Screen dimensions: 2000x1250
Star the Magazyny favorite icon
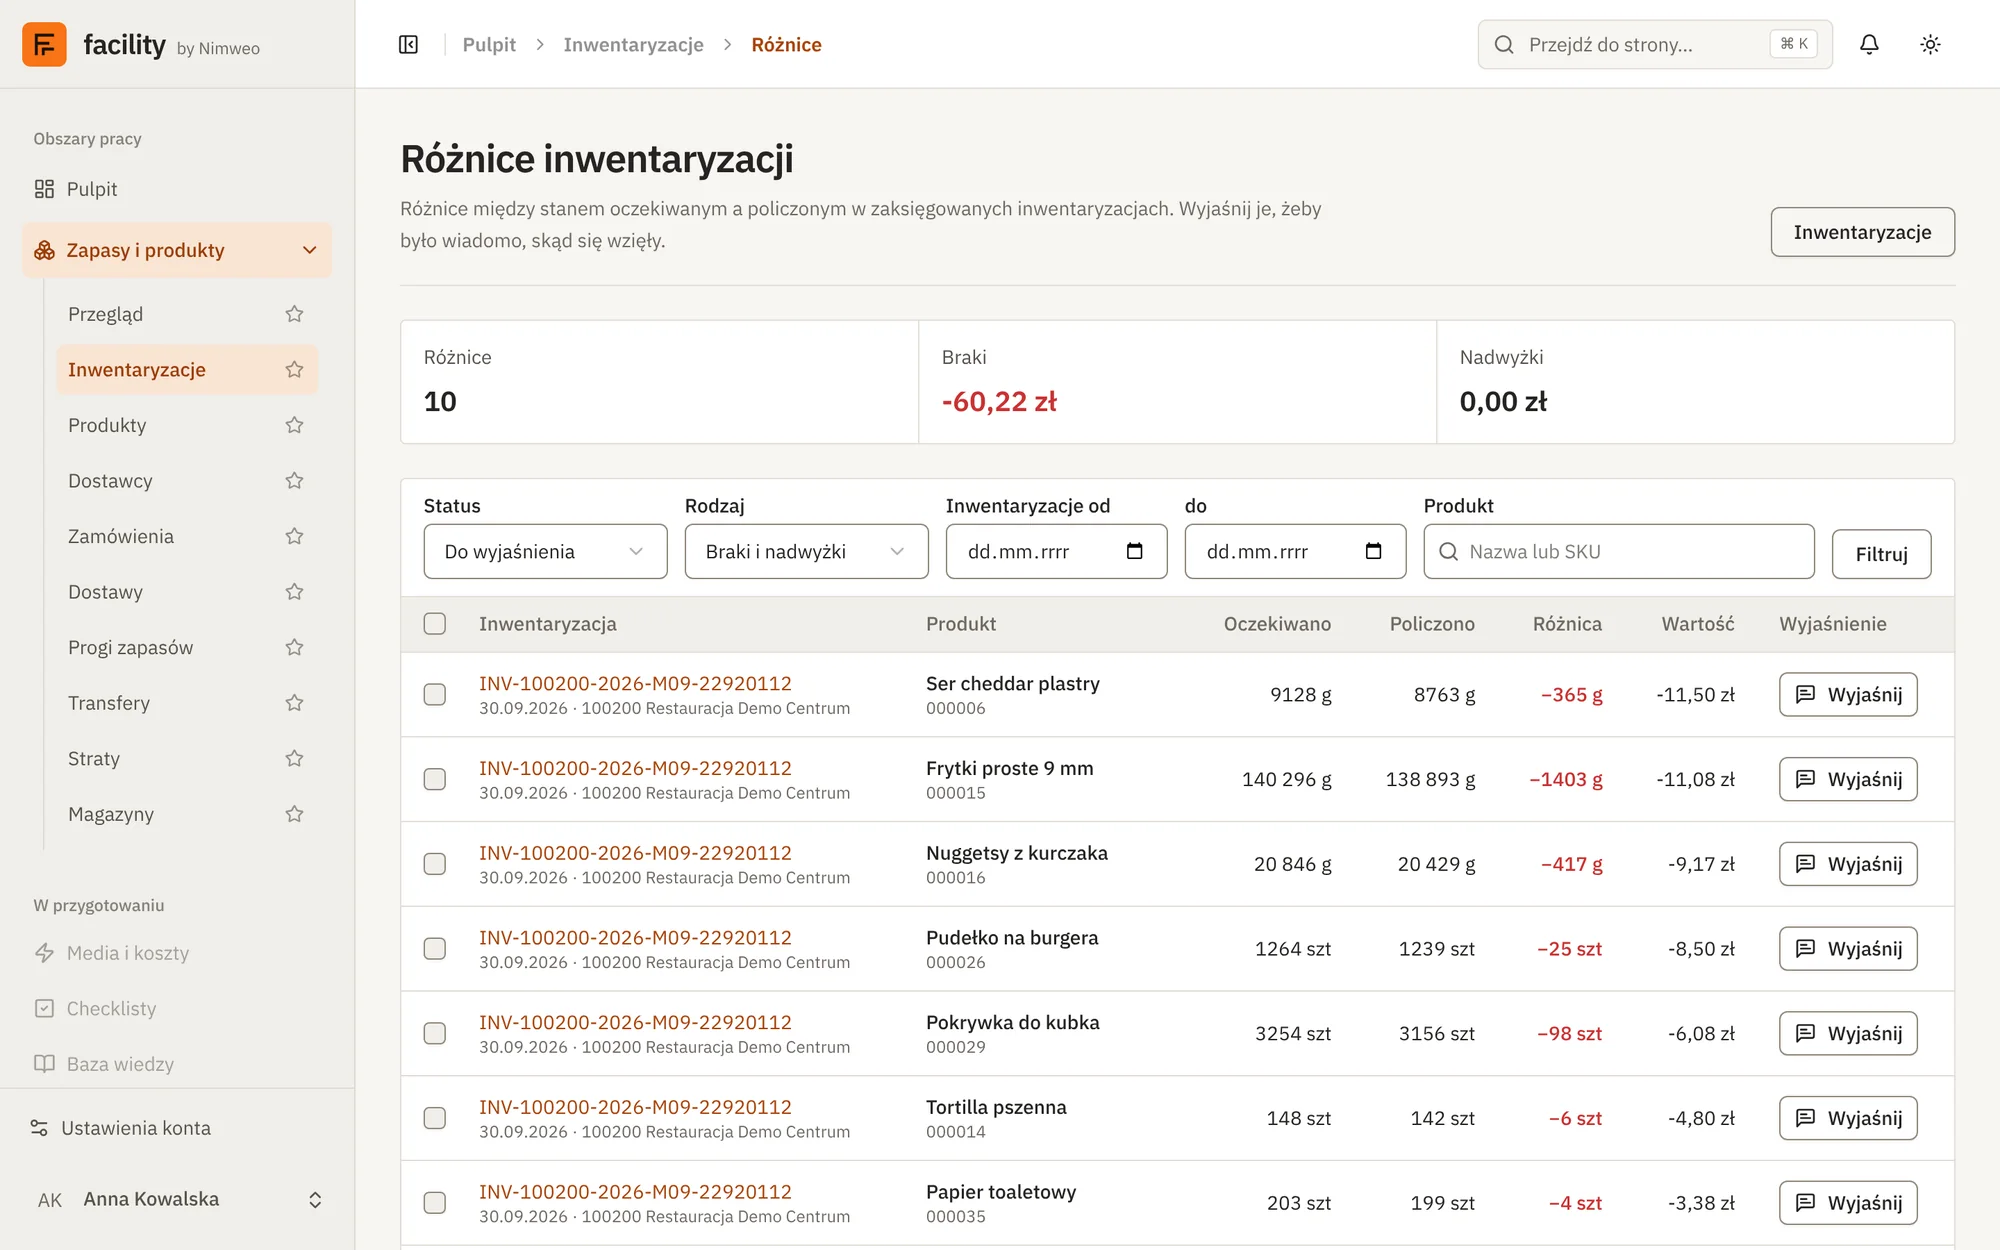click(x=294, y=814)
